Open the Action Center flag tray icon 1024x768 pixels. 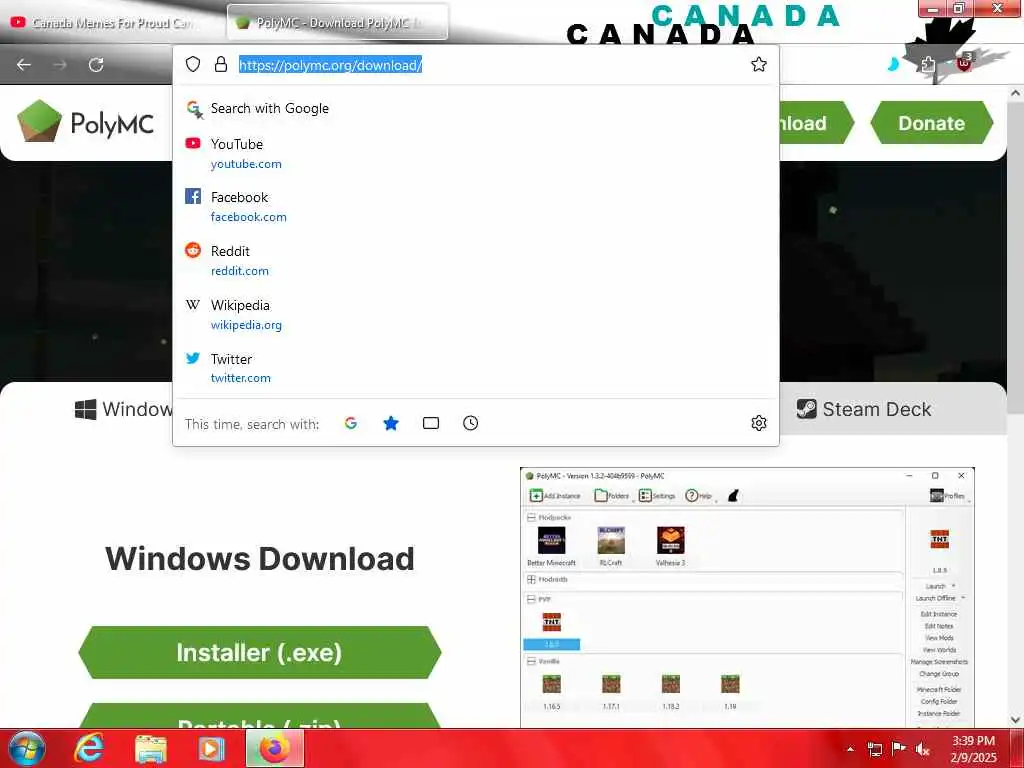pos(899,749)
